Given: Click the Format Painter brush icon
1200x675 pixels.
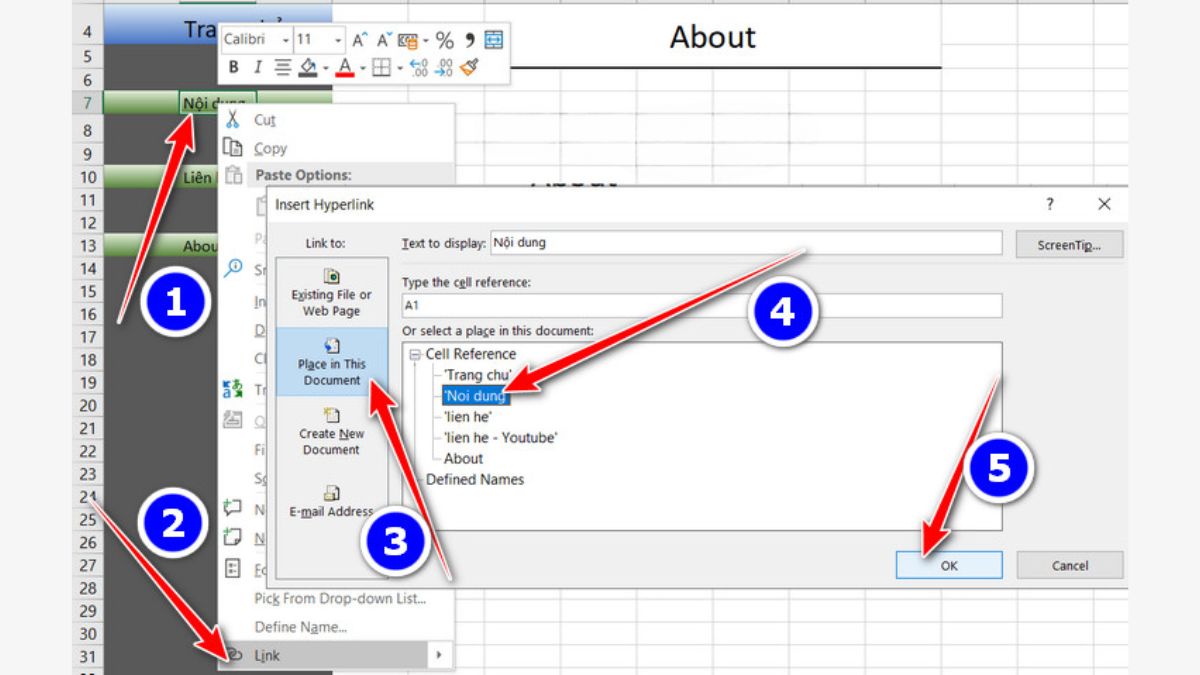Looking at the screenshot, I should click(x=470, y=68).
